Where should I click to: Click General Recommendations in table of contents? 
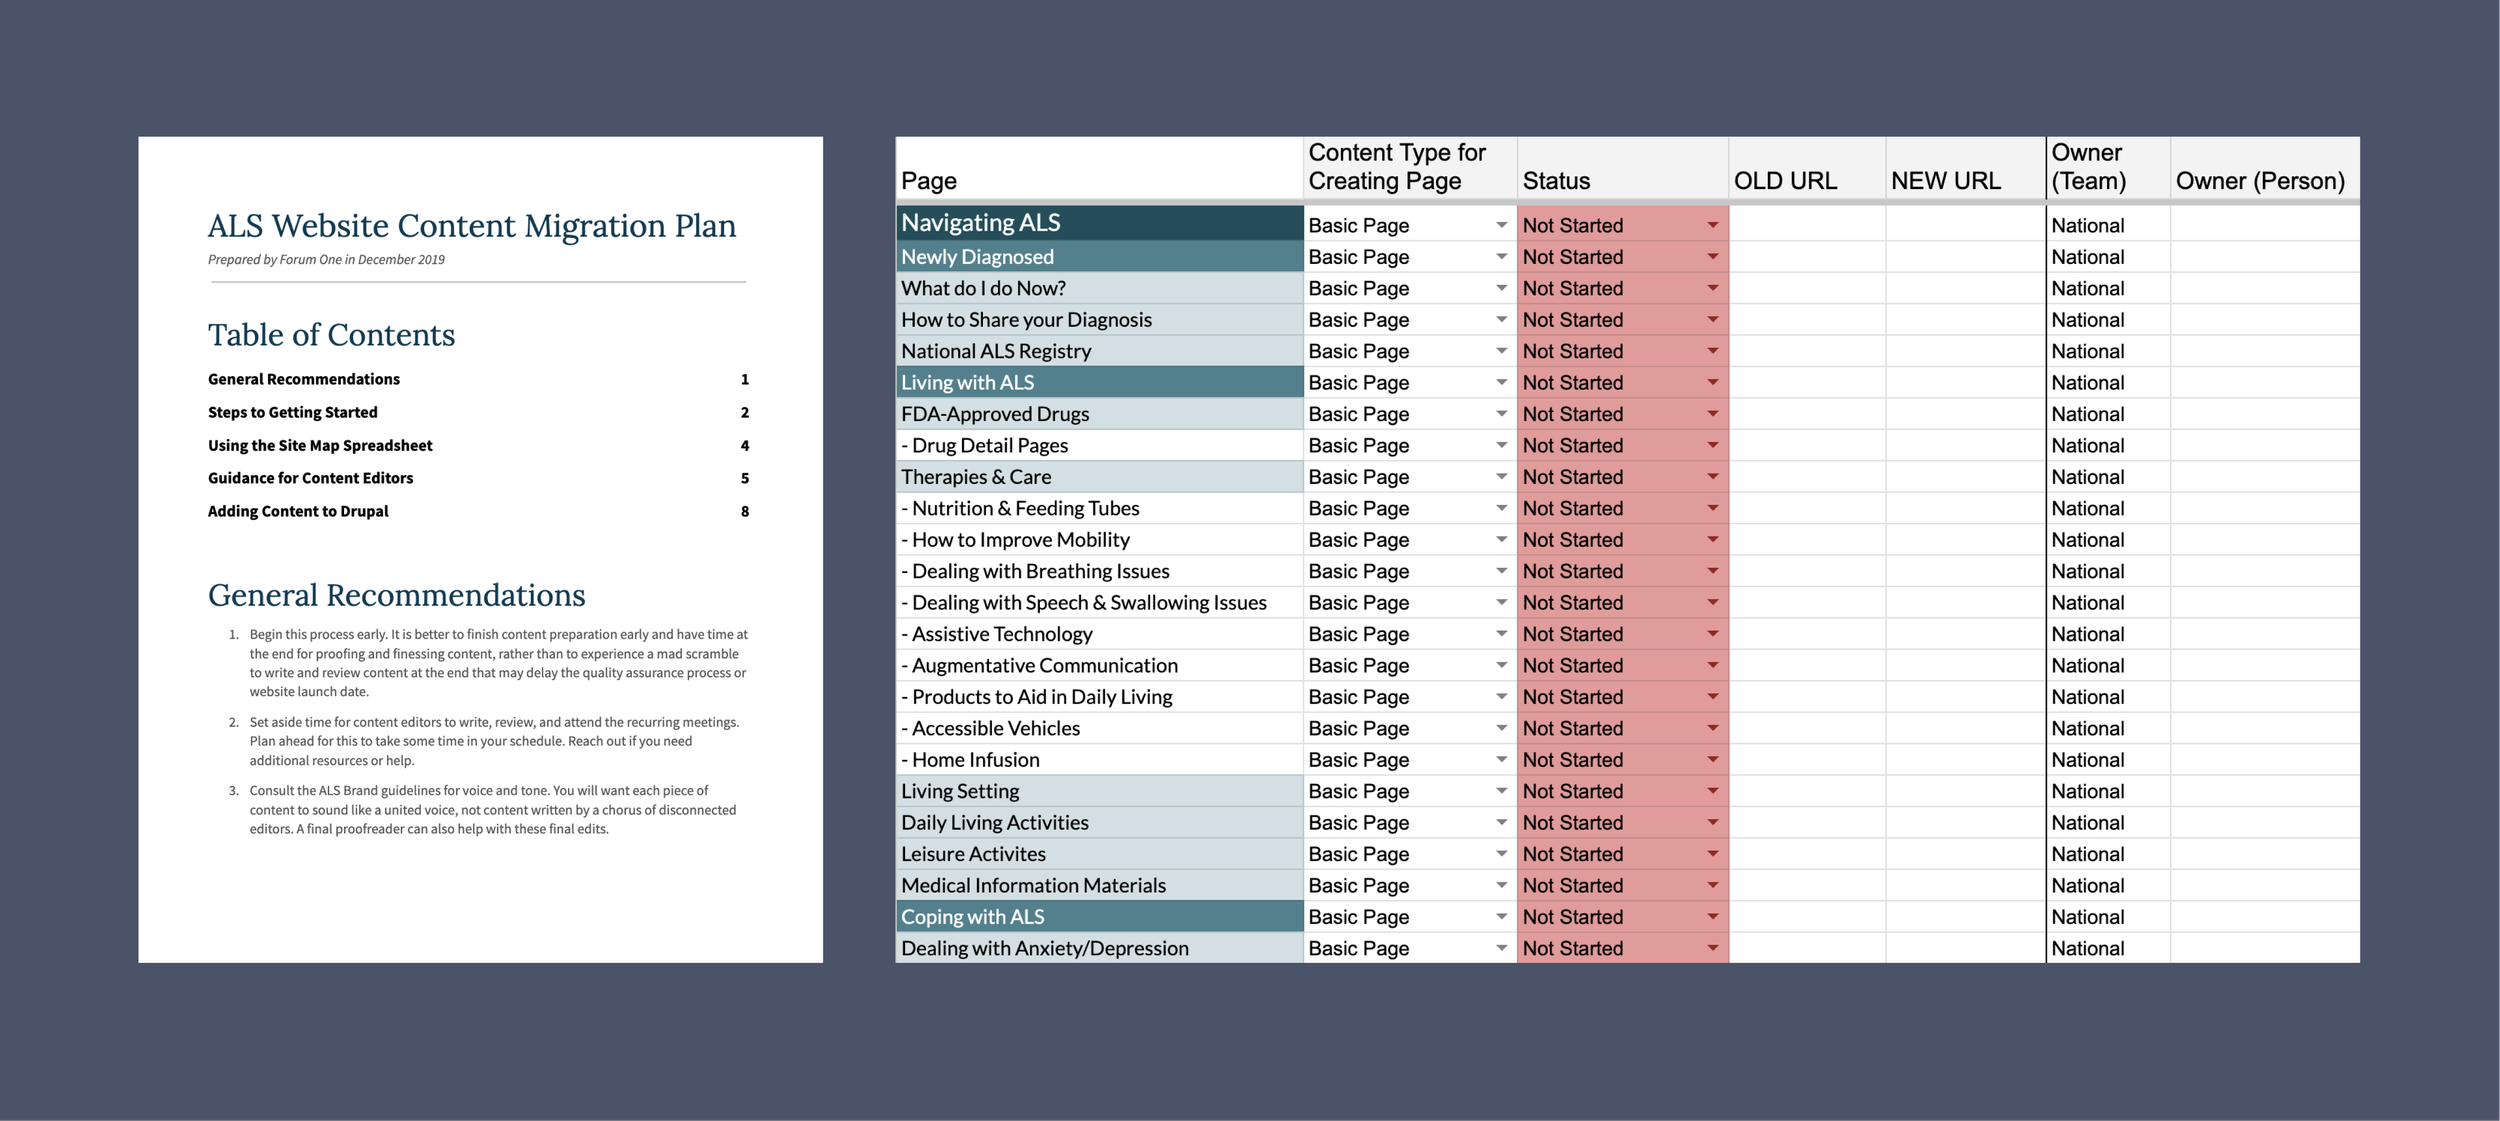(x=304, y=379)
